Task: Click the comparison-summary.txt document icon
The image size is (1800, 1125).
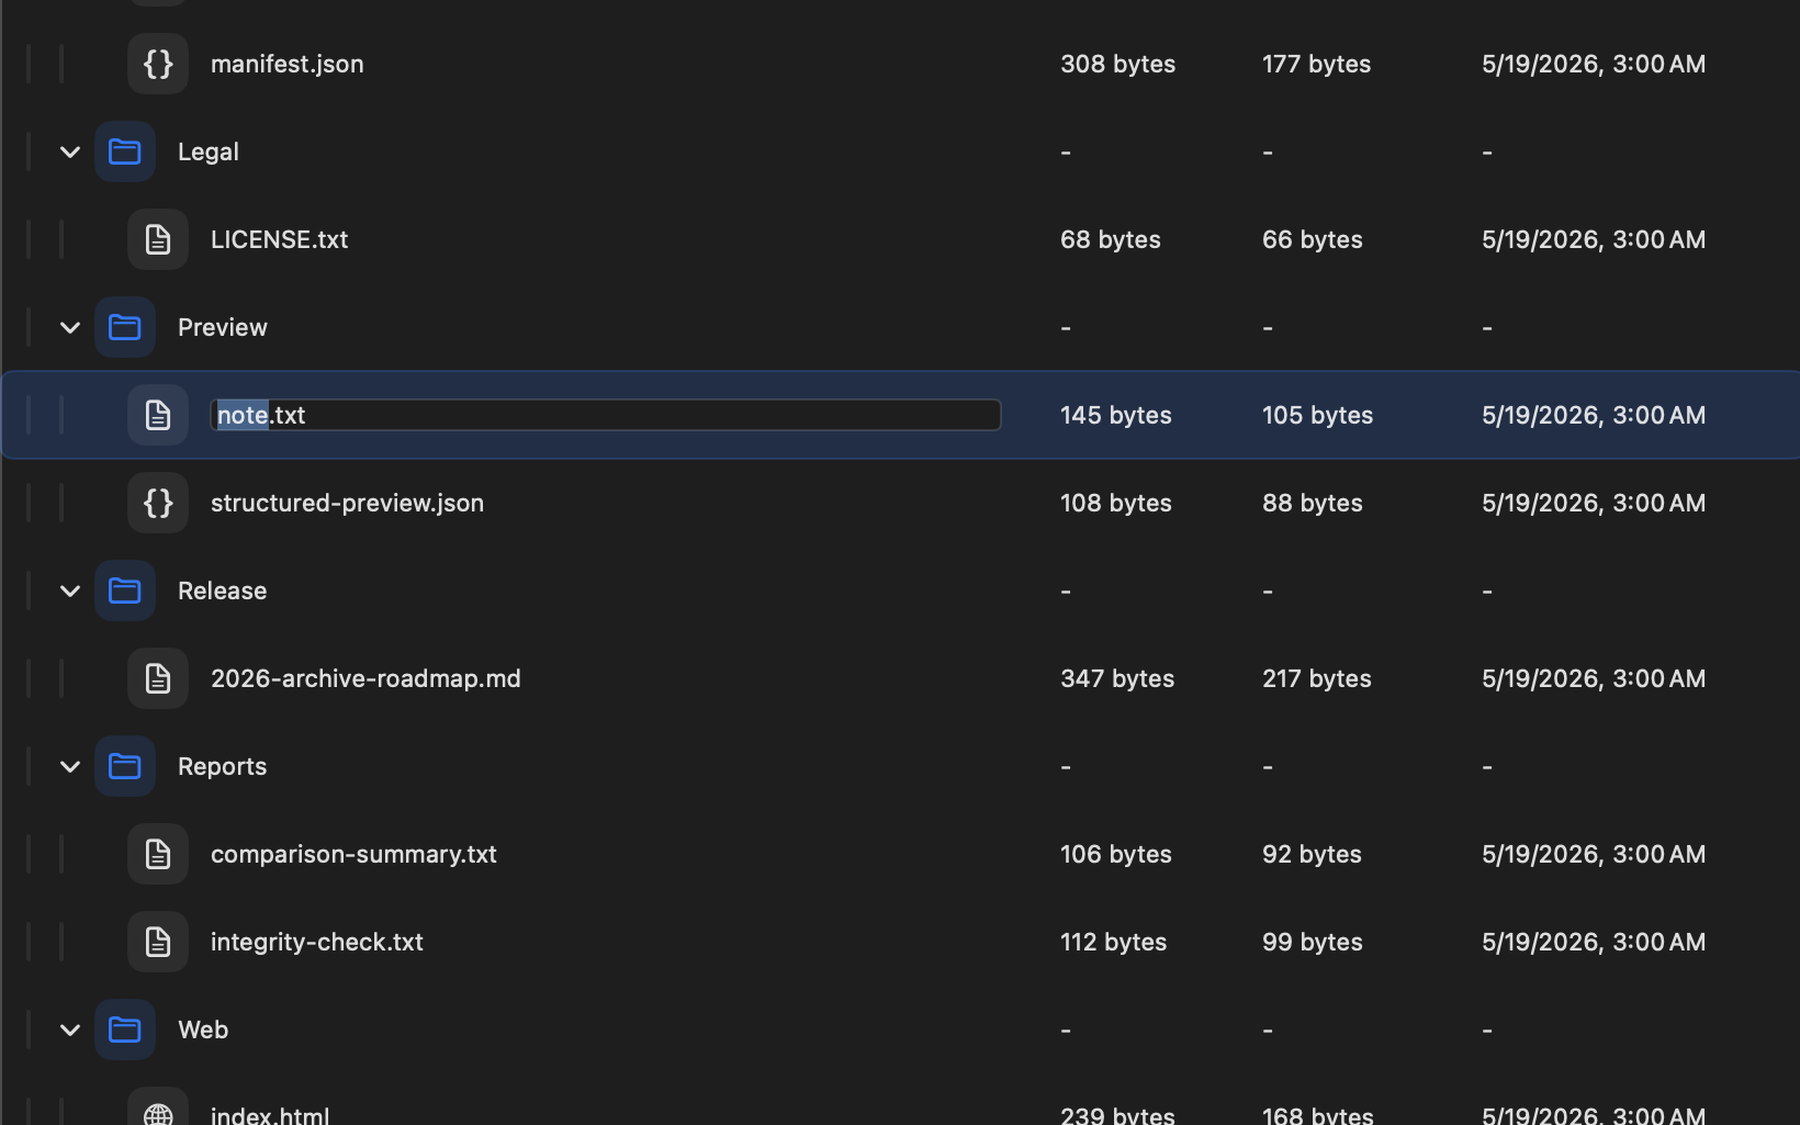Action: [x=158, y=854]
